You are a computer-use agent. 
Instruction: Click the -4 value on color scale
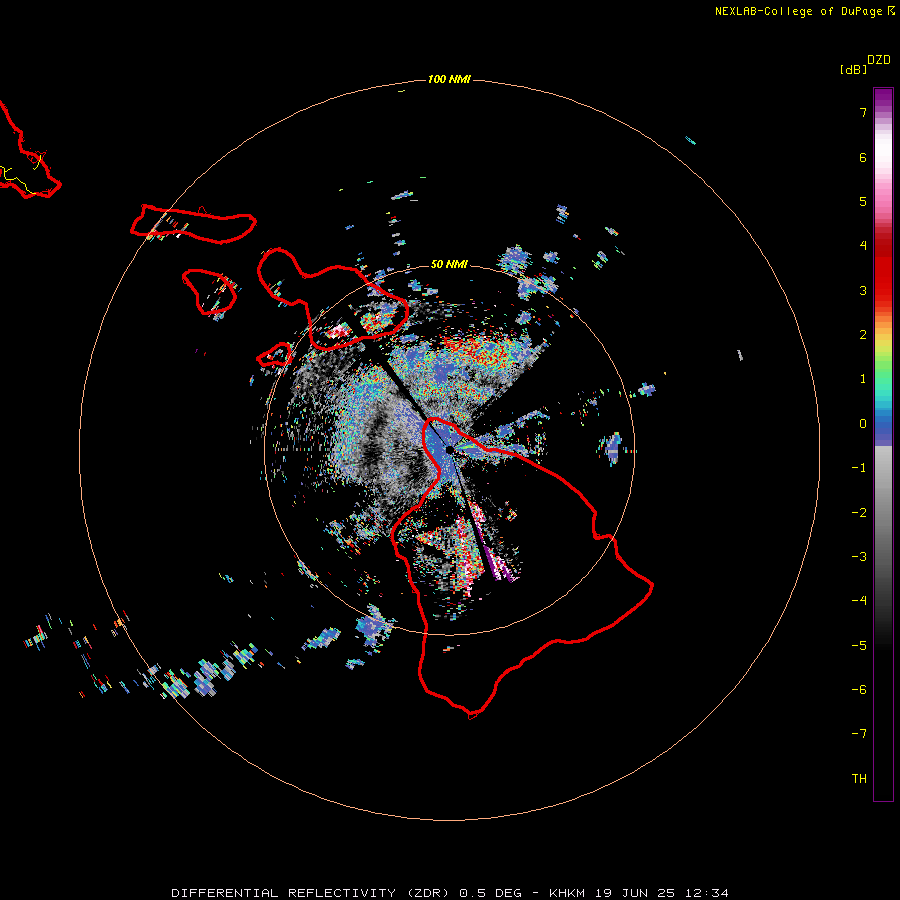tap(859, 600)
